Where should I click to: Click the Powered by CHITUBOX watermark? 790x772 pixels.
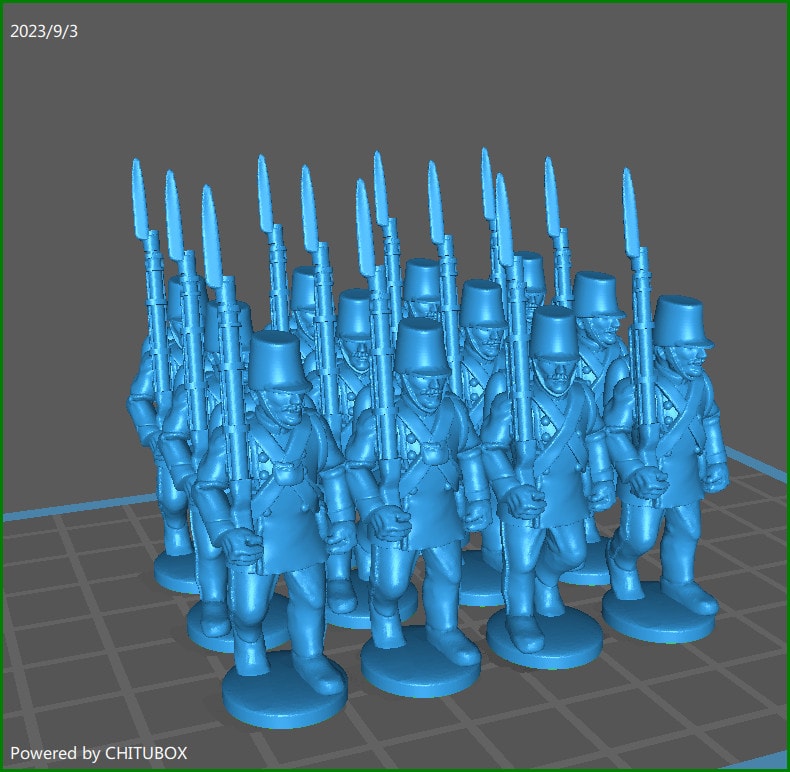point(98,752)
